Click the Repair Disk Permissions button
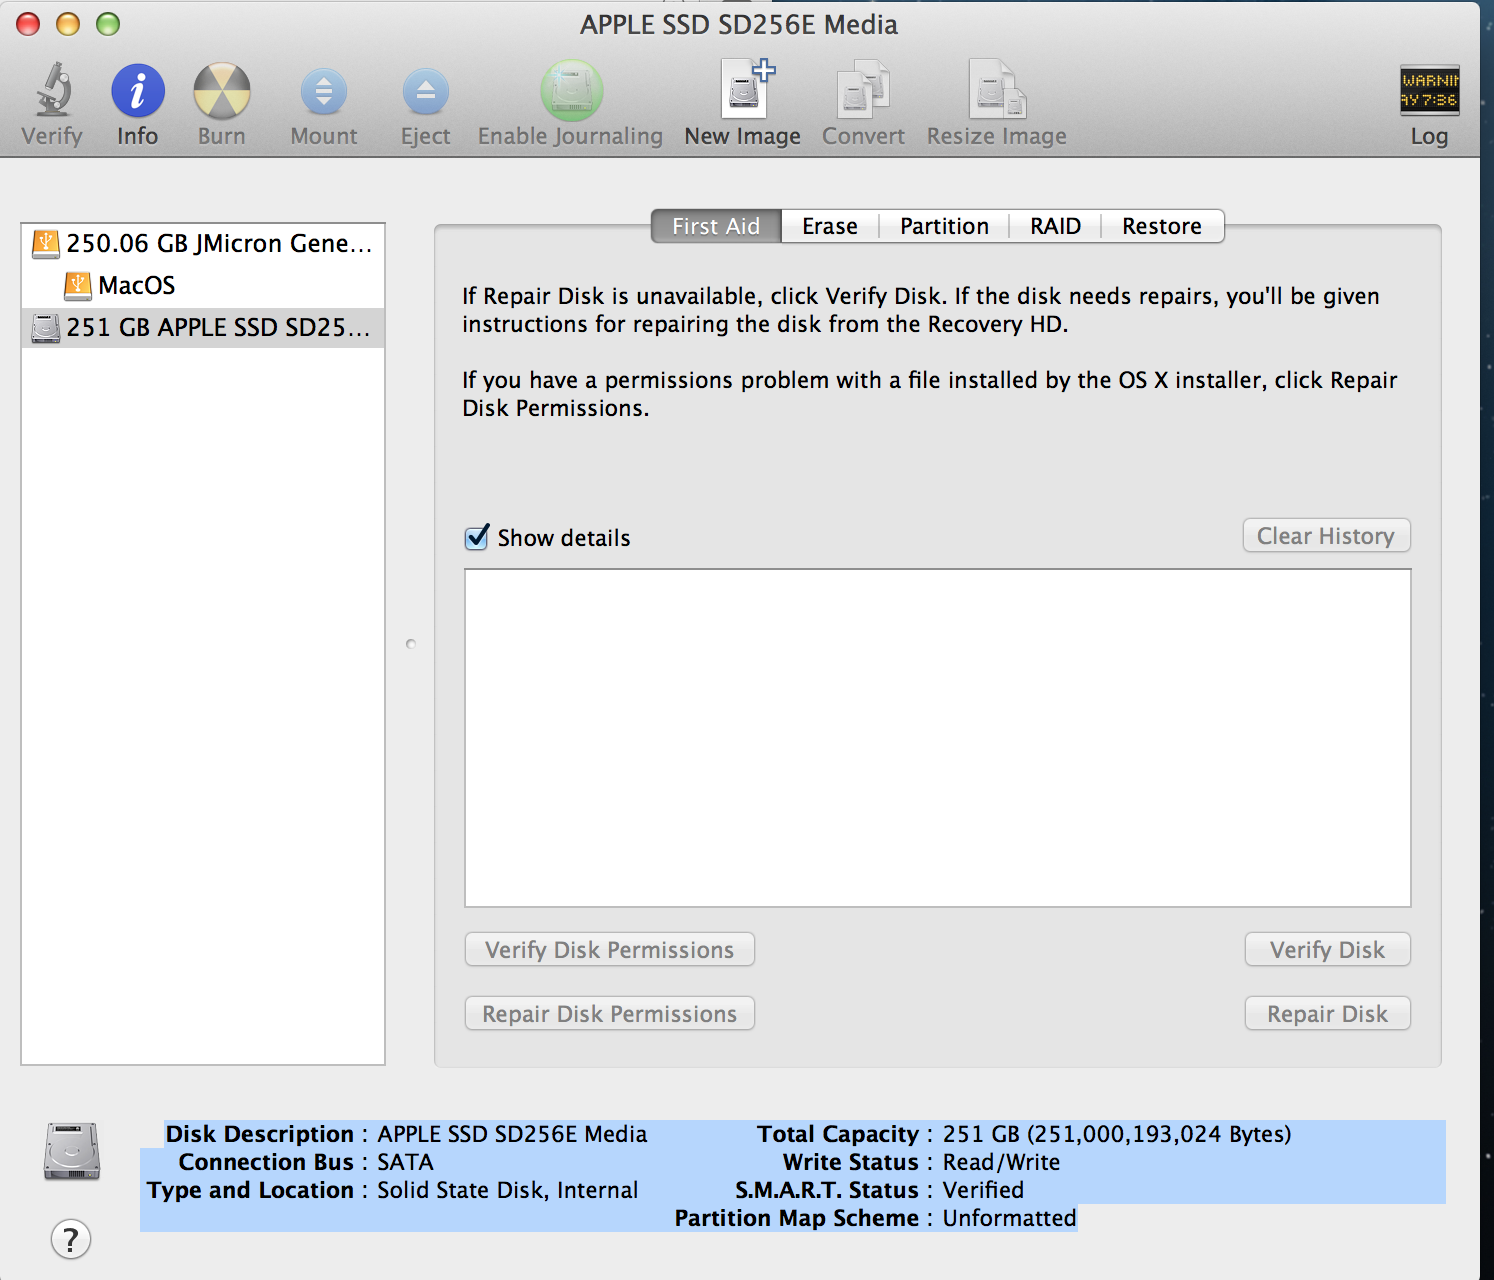The width and height of the screenshot is (1494, 1280). [x=610, y=1014]
